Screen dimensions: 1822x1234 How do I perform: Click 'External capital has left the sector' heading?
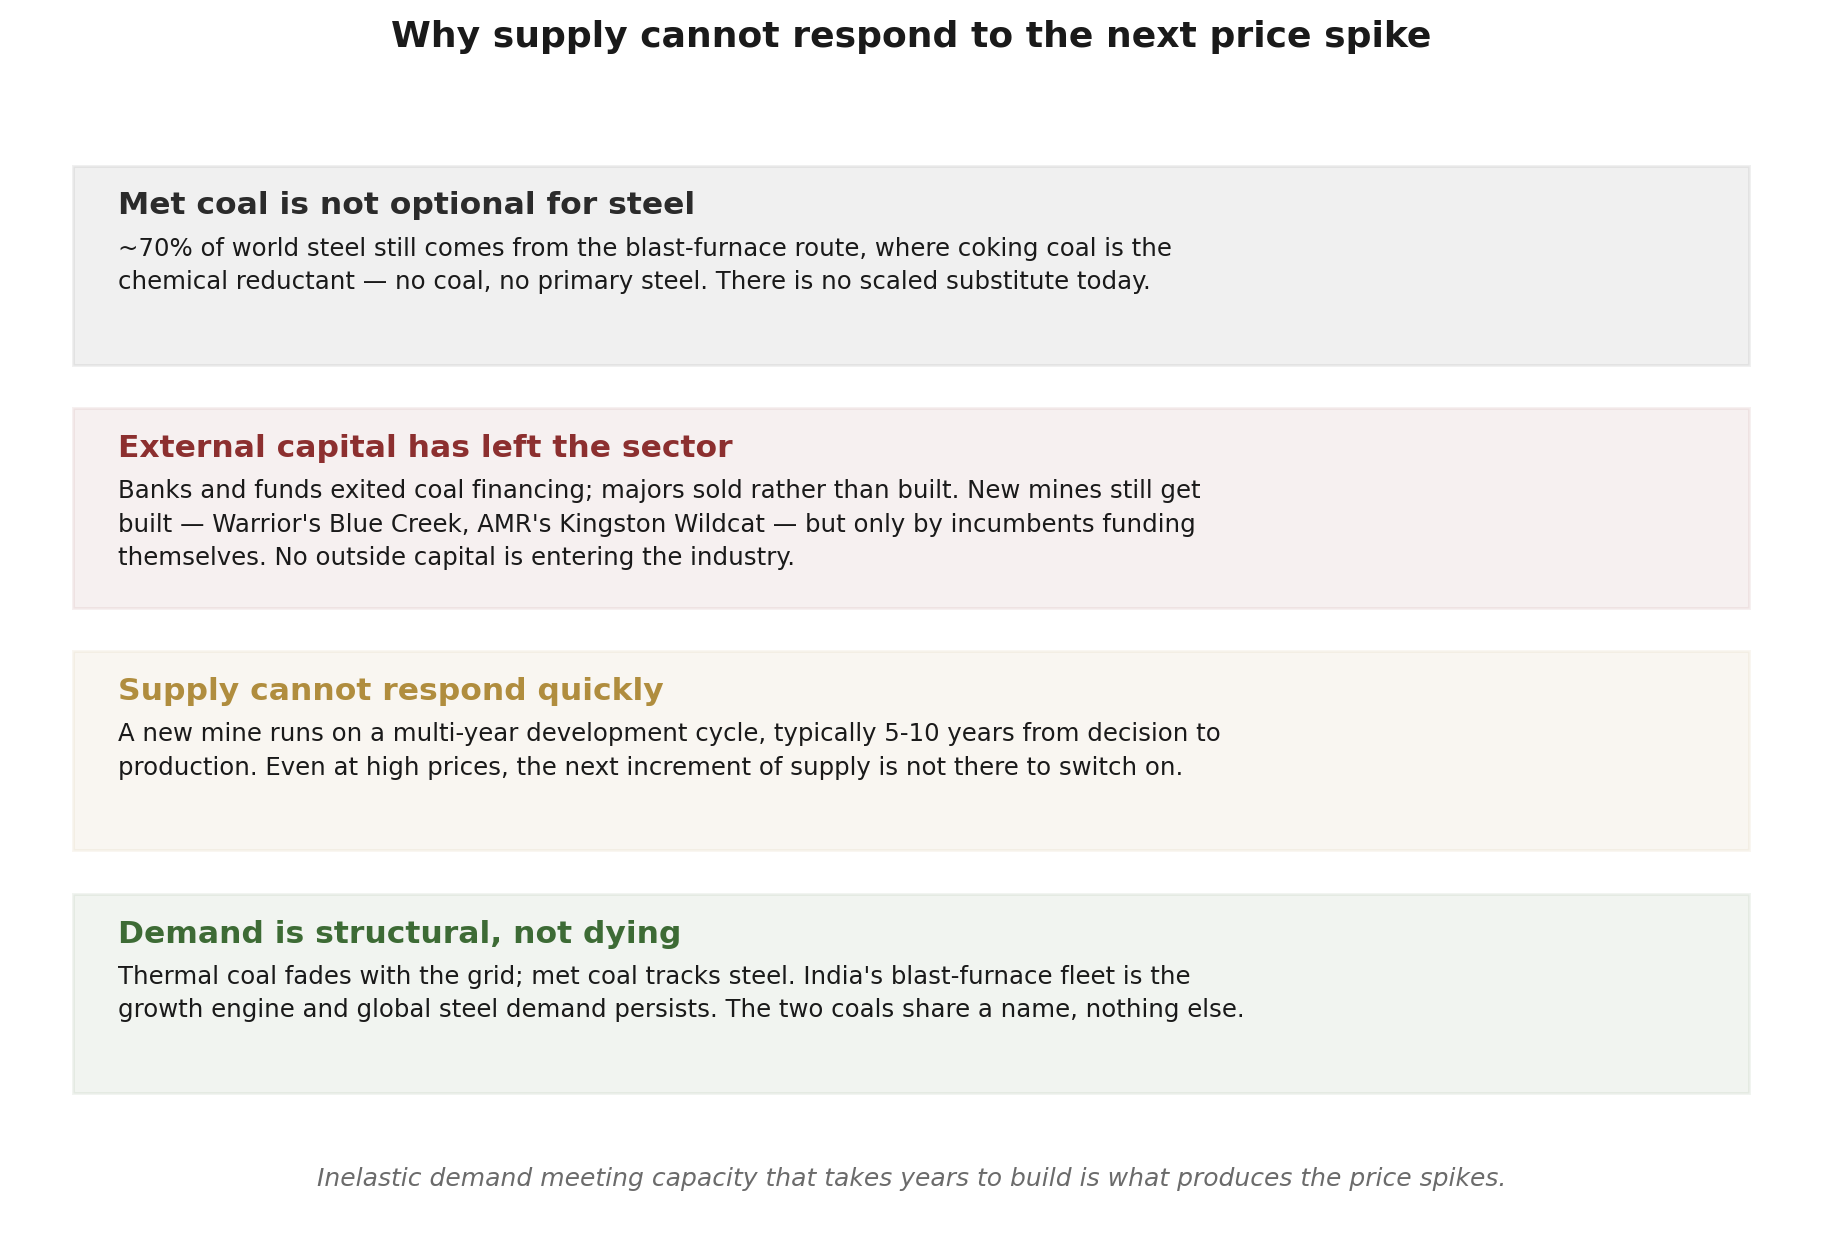coord(425,447)
